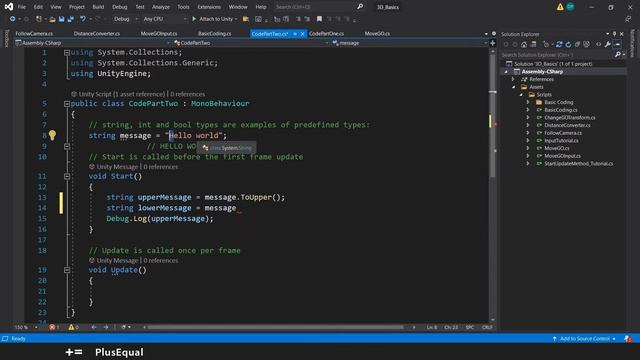Click the Show All Files icon in Solution Explorer
Image resolution: width=640 pixels, height=360 pixels.
click(587, 44)
